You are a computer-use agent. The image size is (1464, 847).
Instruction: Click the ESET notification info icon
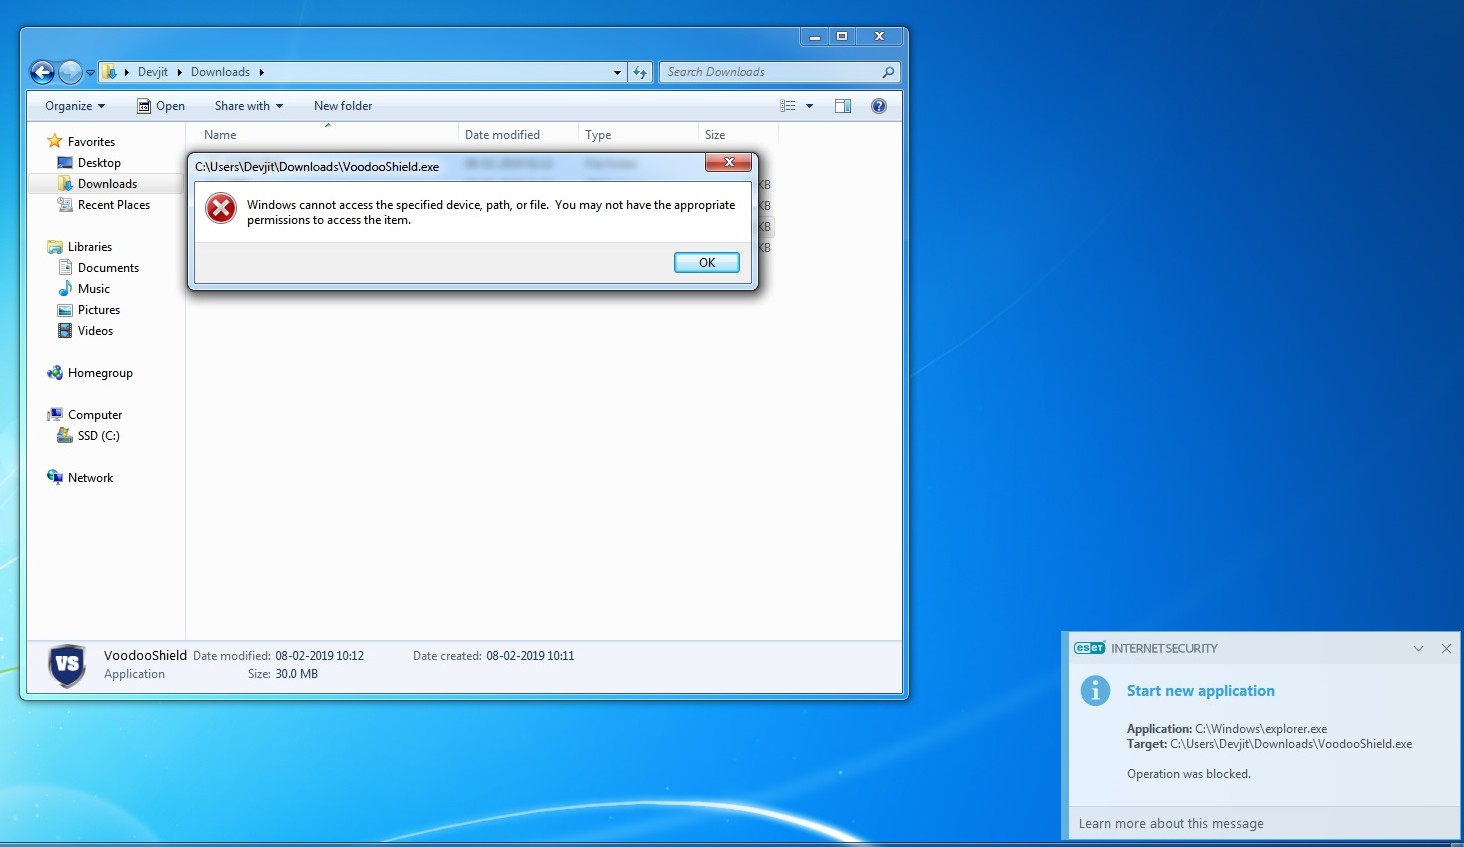tap(1096, 691)
